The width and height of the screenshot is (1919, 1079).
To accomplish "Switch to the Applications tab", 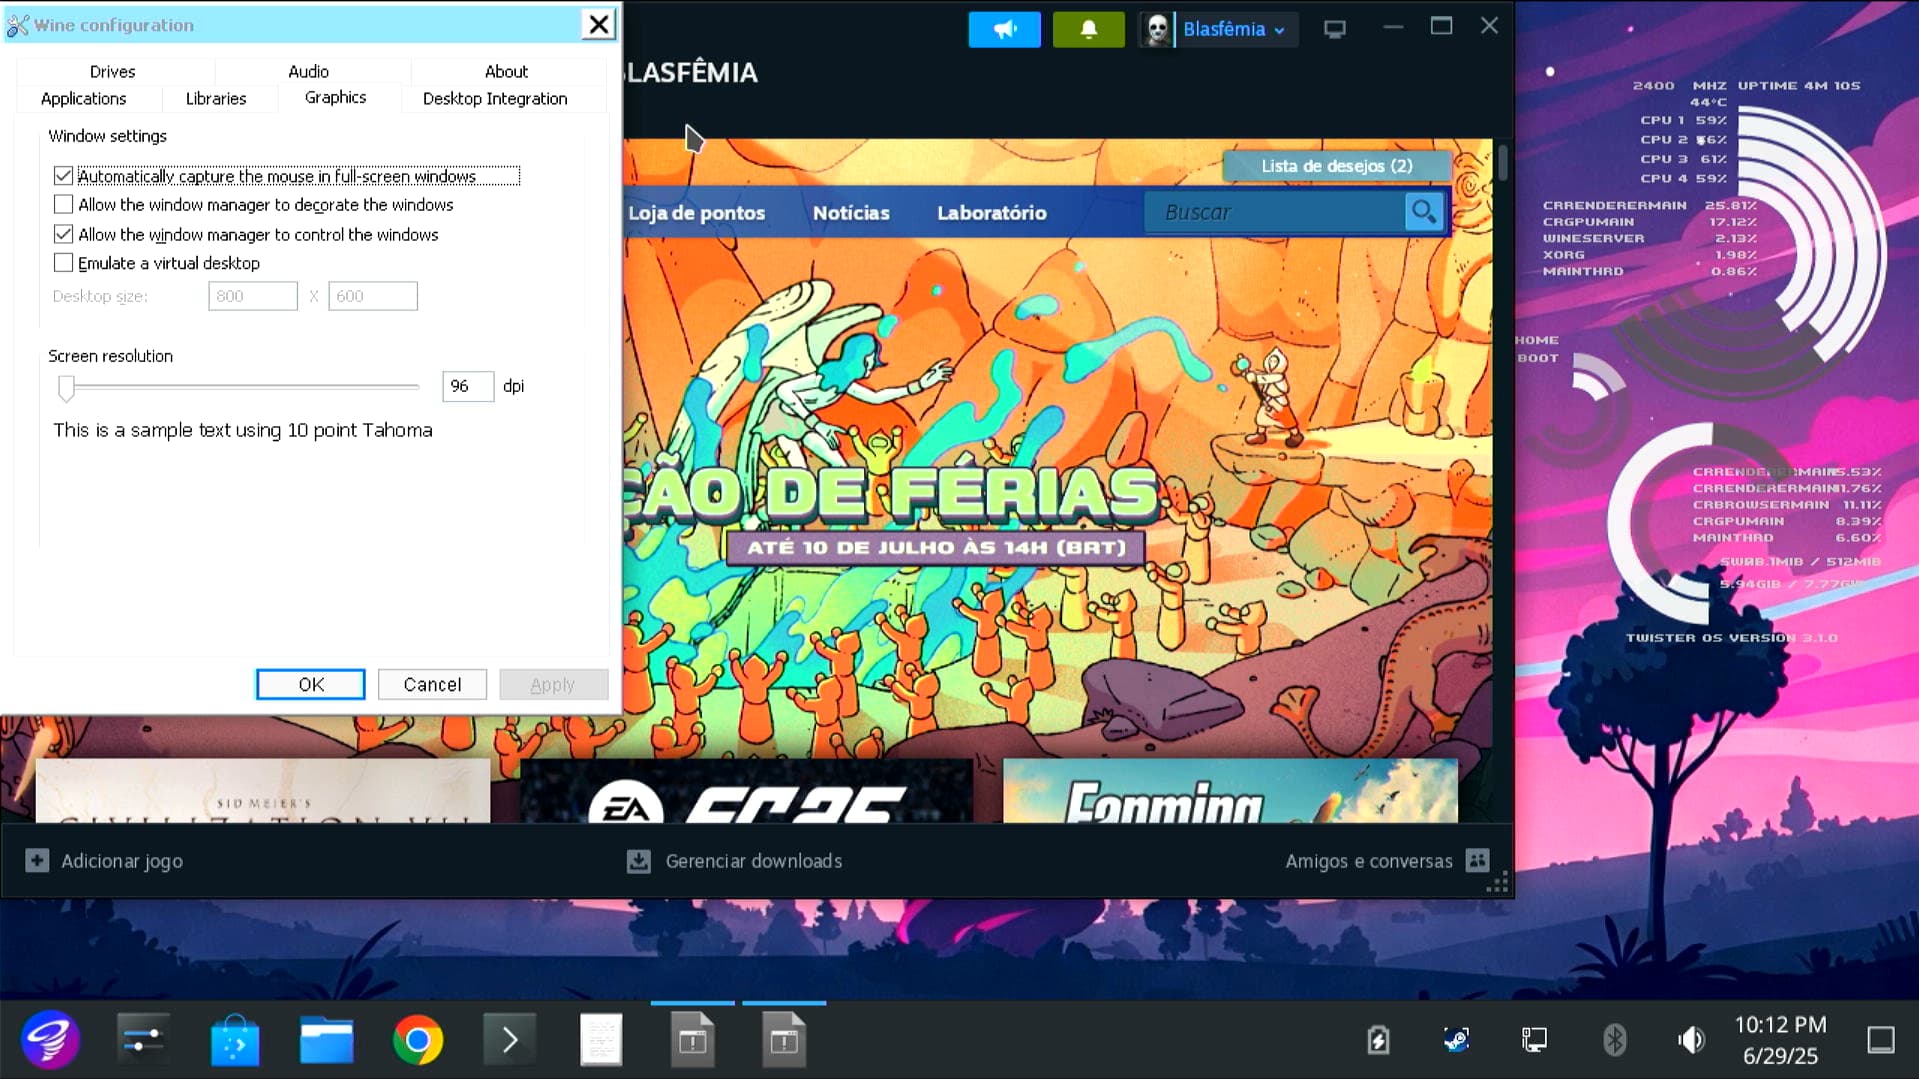I will point(83,98).
